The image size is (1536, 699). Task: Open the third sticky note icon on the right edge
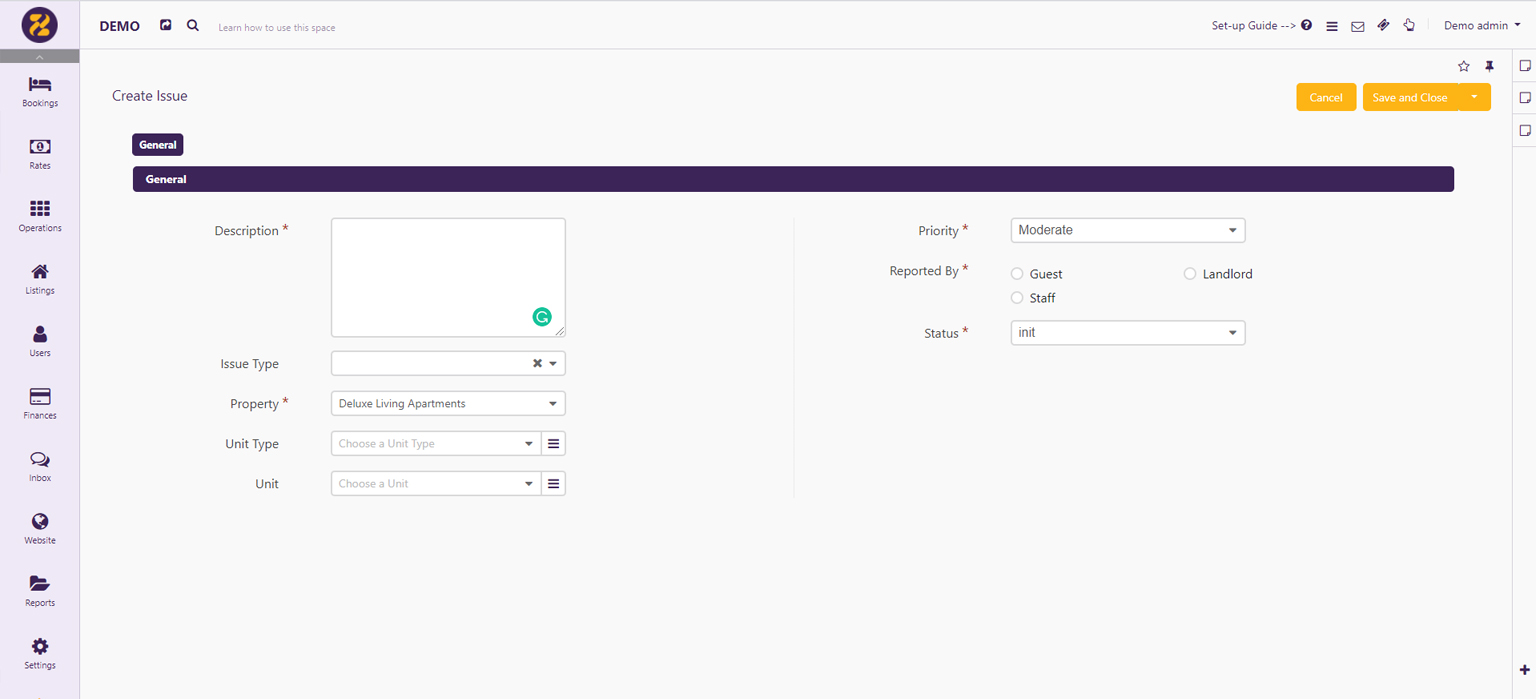coord(1525,130)
